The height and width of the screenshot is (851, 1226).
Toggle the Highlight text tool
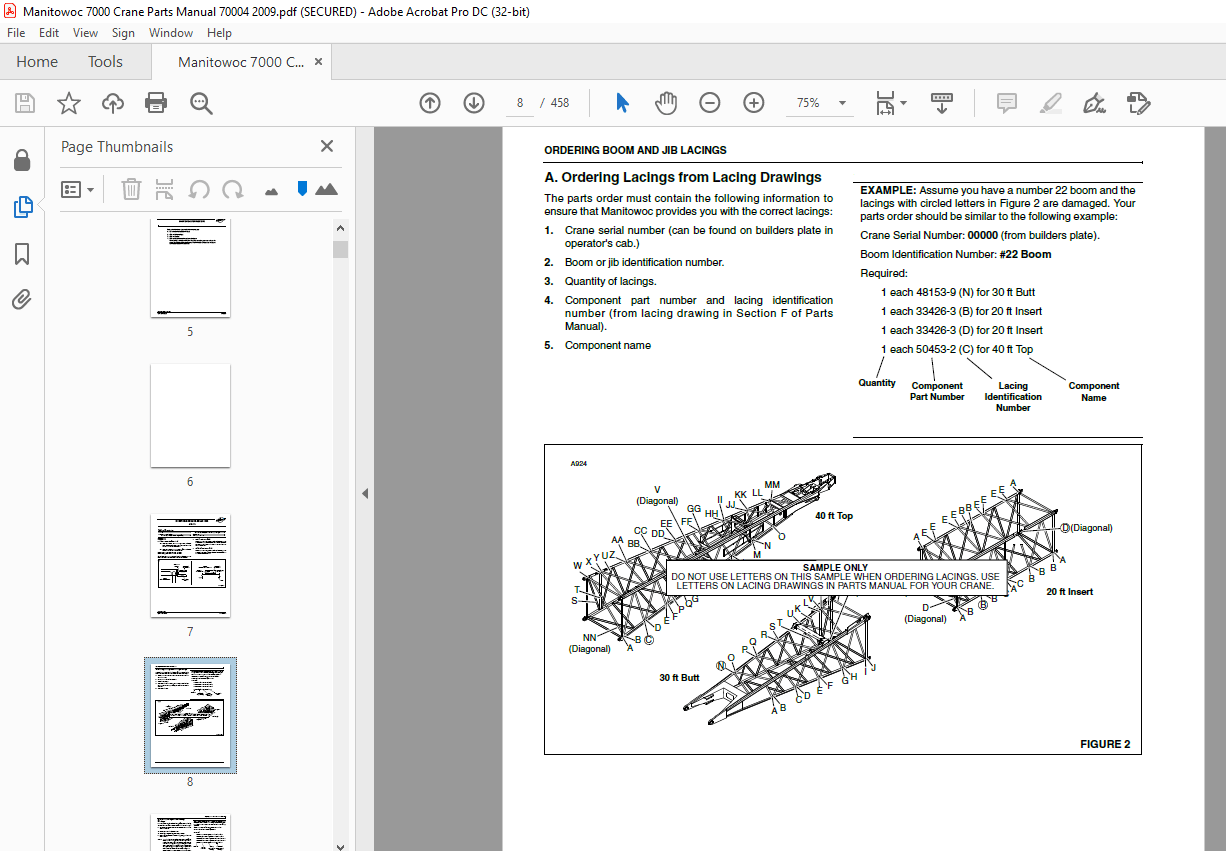[1050, 102]
